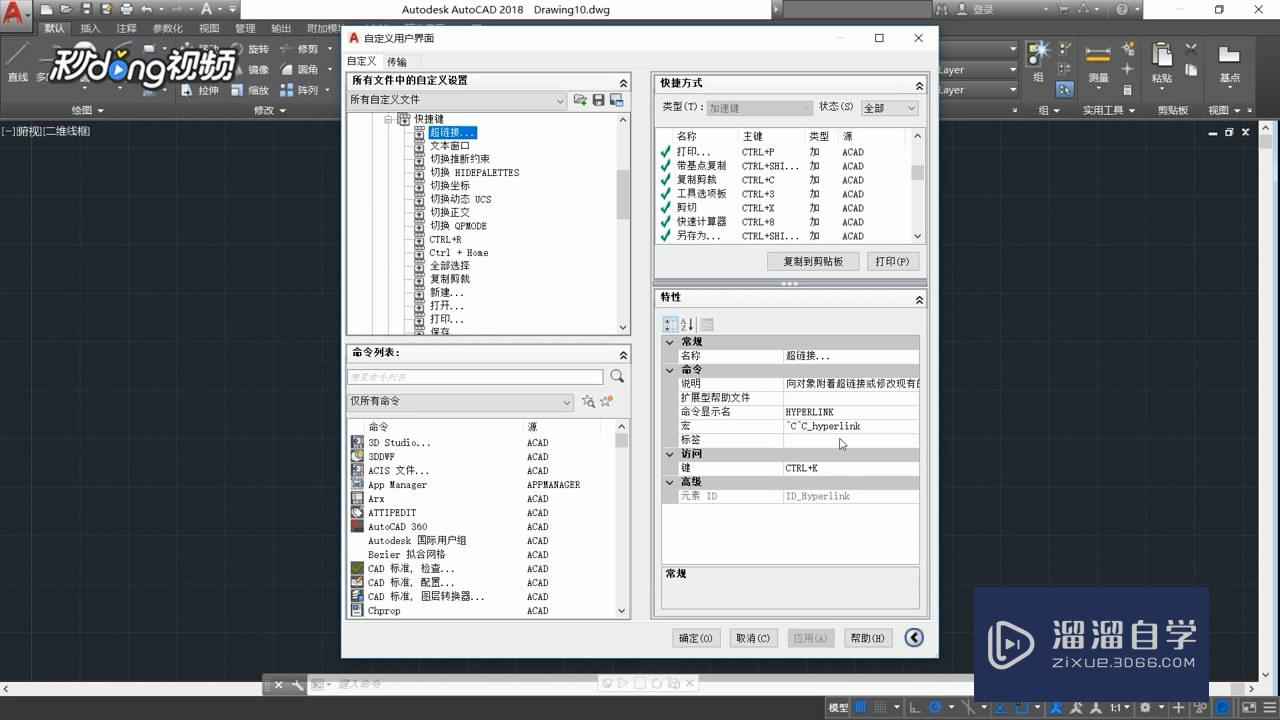Click the find command or text icon

click(x=588, y=401)
